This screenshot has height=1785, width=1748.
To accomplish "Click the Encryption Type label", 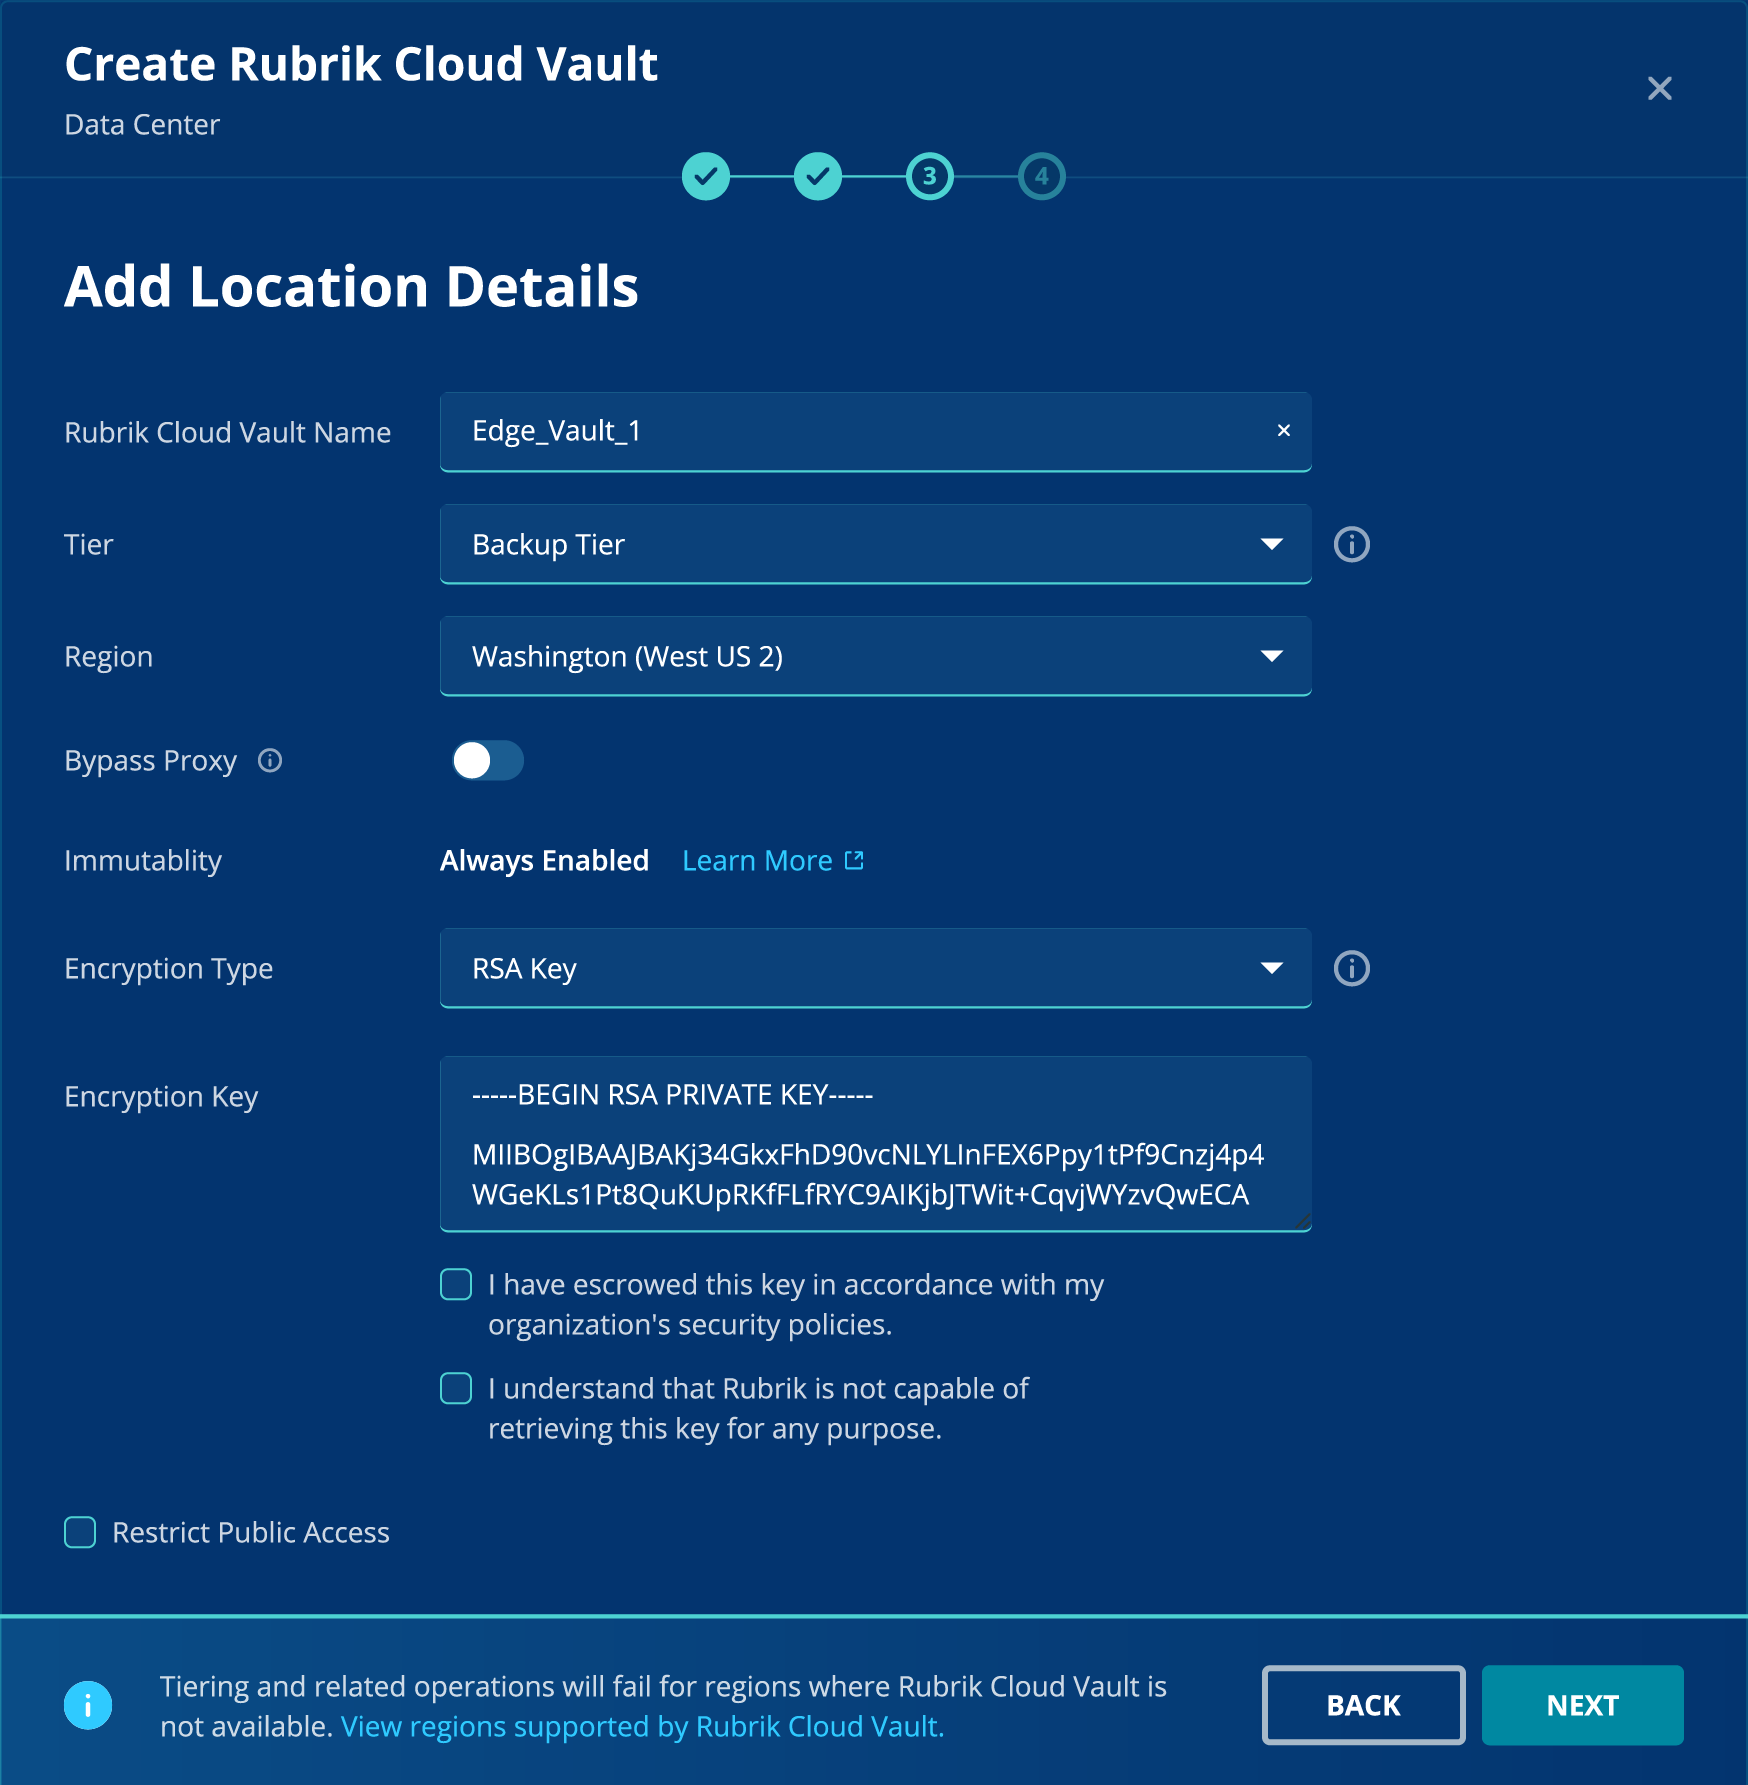I will [168, 969].
